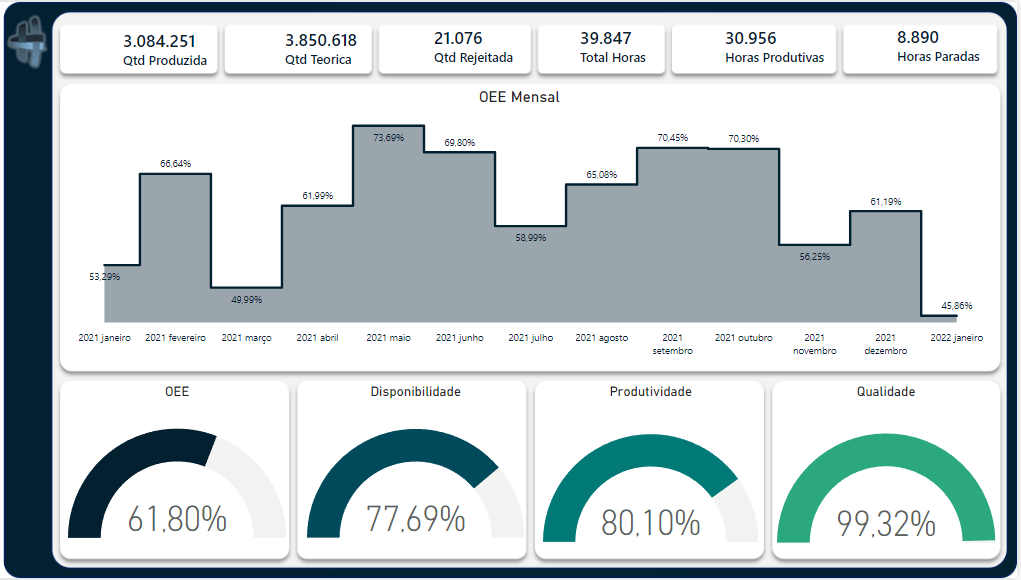Click the 2021 setembro axis label
Viewport: 1021px width, 580px height.
[x=673, y=344]
